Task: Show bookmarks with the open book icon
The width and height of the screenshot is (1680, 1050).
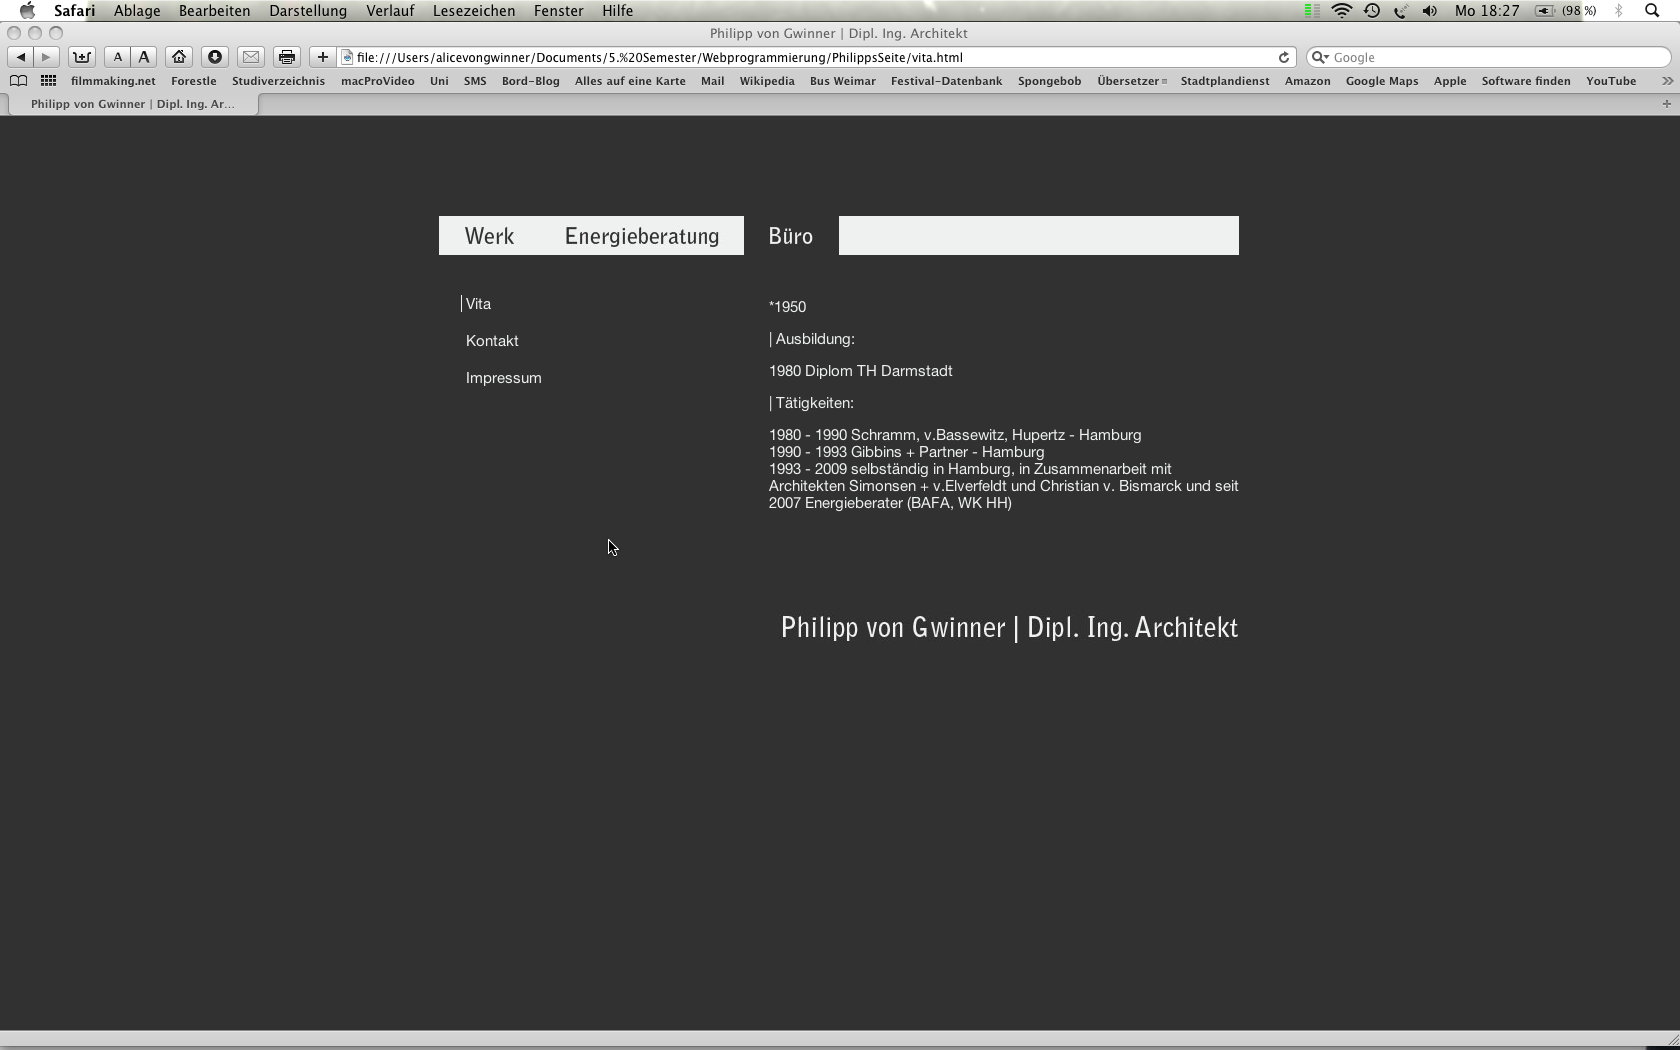Action: click(x=18, y=81)
